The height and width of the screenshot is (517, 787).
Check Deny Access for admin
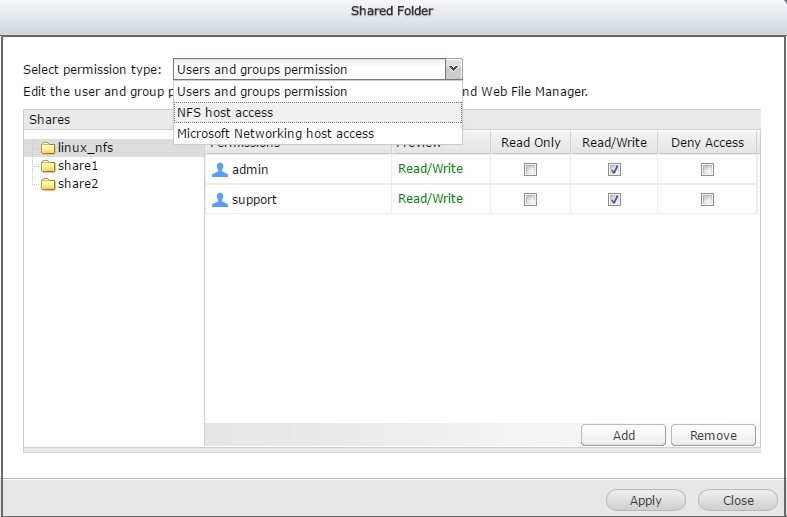point(707,170)
